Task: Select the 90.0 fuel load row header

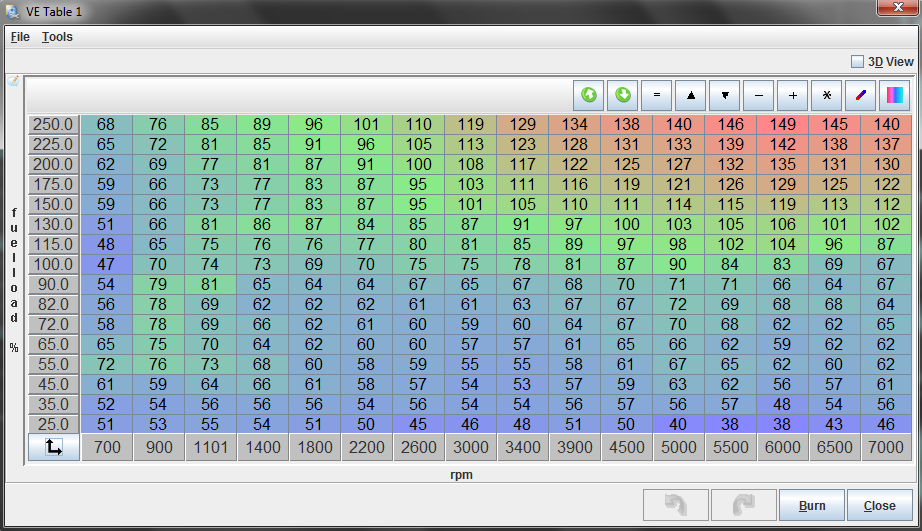Action: click(54, 285)
